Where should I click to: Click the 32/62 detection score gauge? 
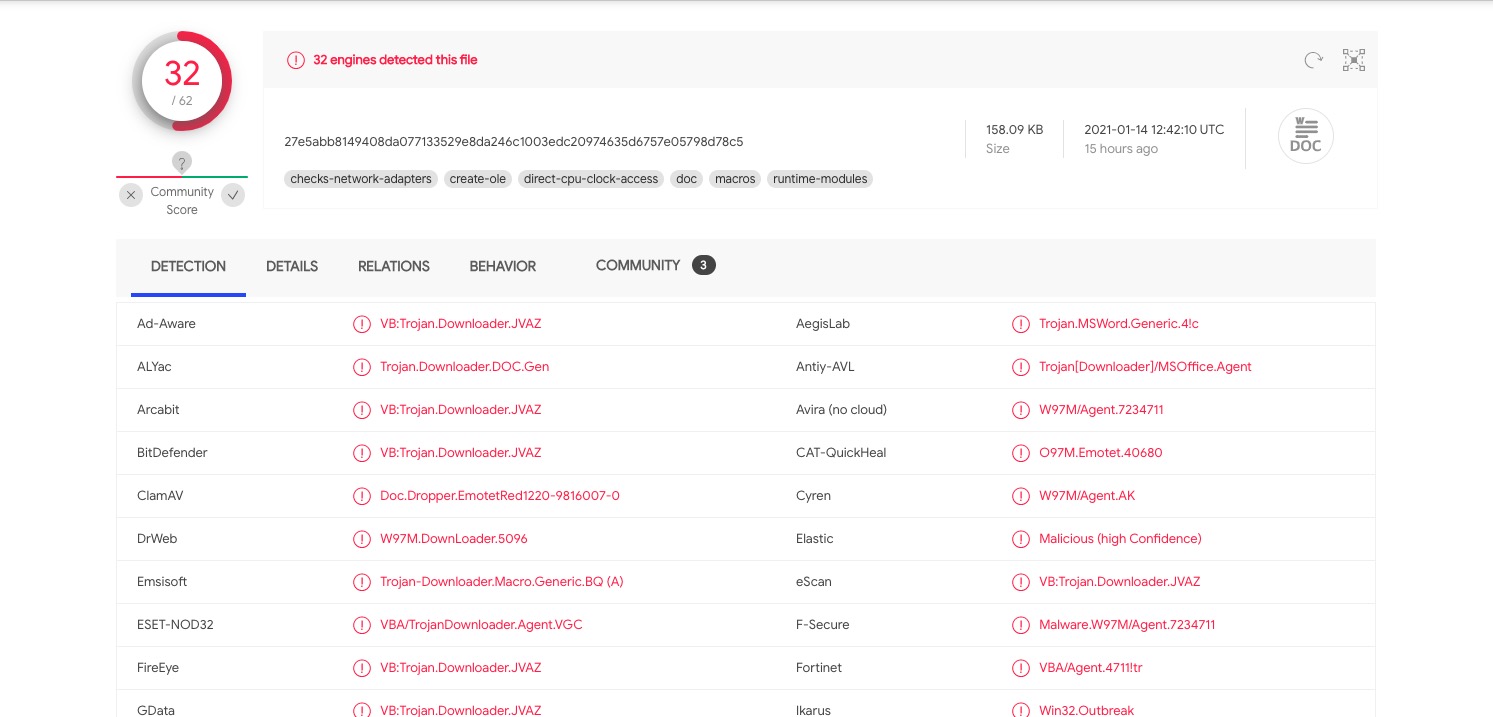coord(182,82)
